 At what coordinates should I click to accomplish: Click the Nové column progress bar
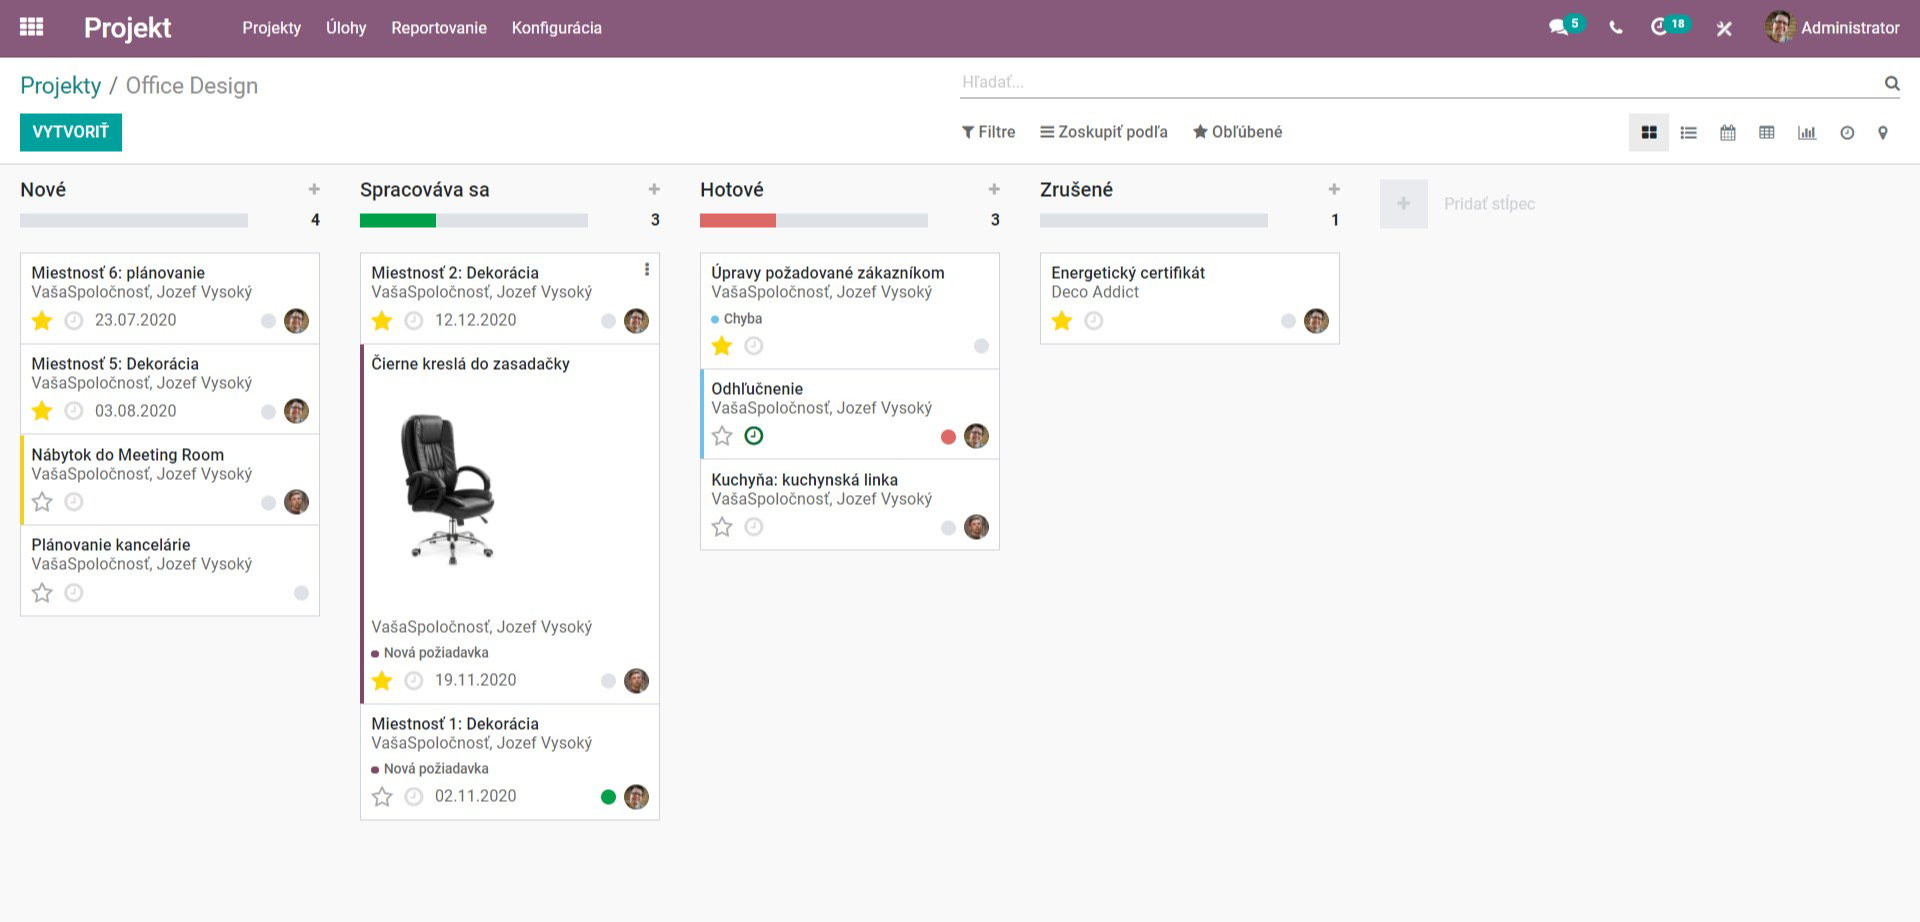tap(134, 221)
